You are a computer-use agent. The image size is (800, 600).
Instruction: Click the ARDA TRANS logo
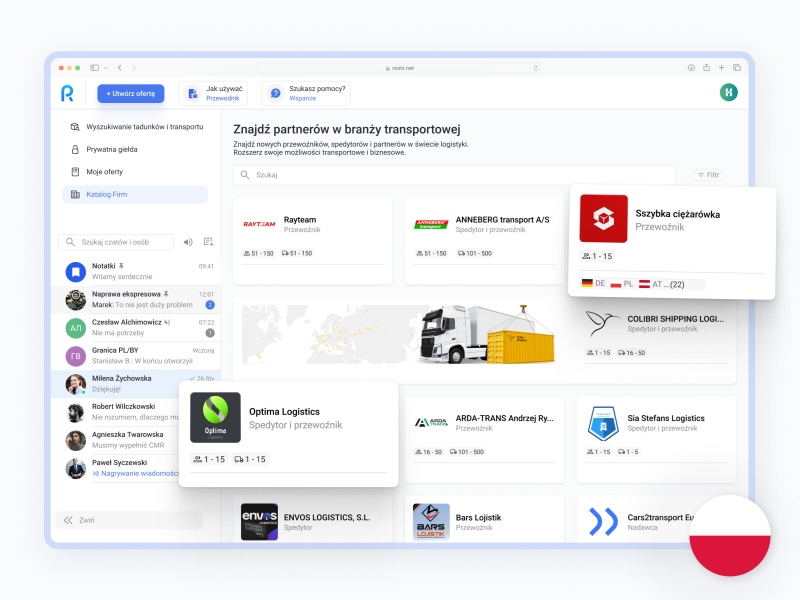click(431, 422)
